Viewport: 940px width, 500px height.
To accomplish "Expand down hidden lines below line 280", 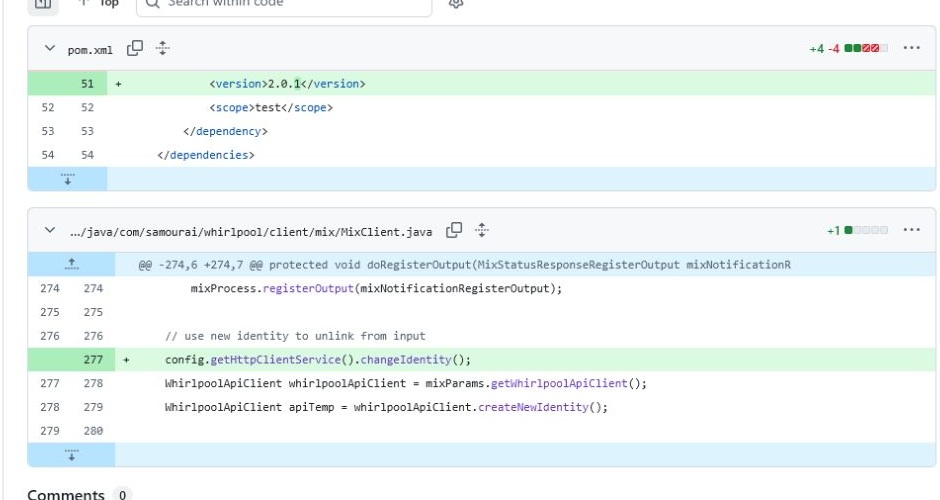I will [71, 455].
